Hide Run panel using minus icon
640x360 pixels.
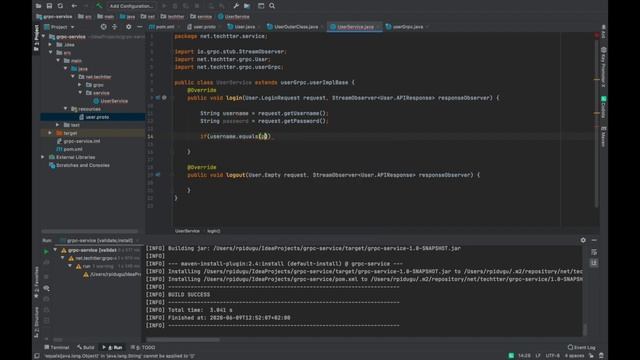594,240
